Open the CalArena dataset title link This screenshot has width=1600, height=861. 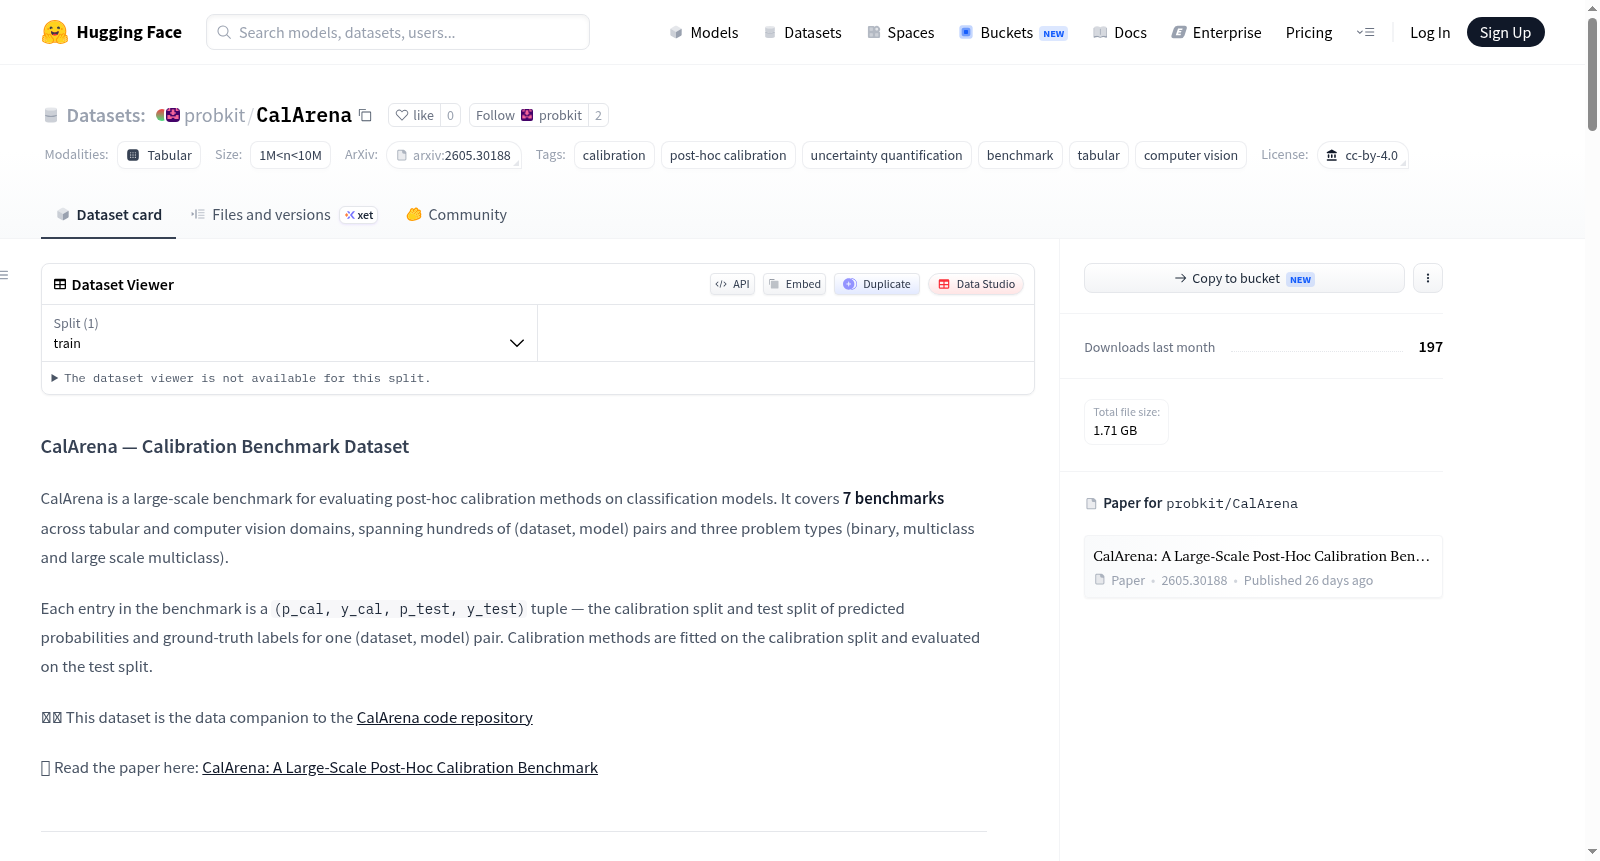point(304,115)
